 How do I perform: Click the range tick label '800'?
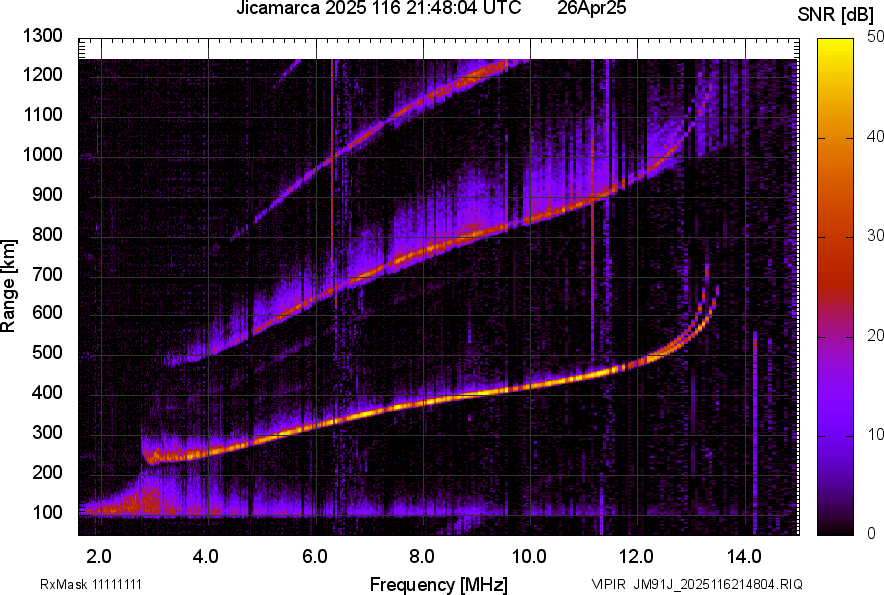47,234
